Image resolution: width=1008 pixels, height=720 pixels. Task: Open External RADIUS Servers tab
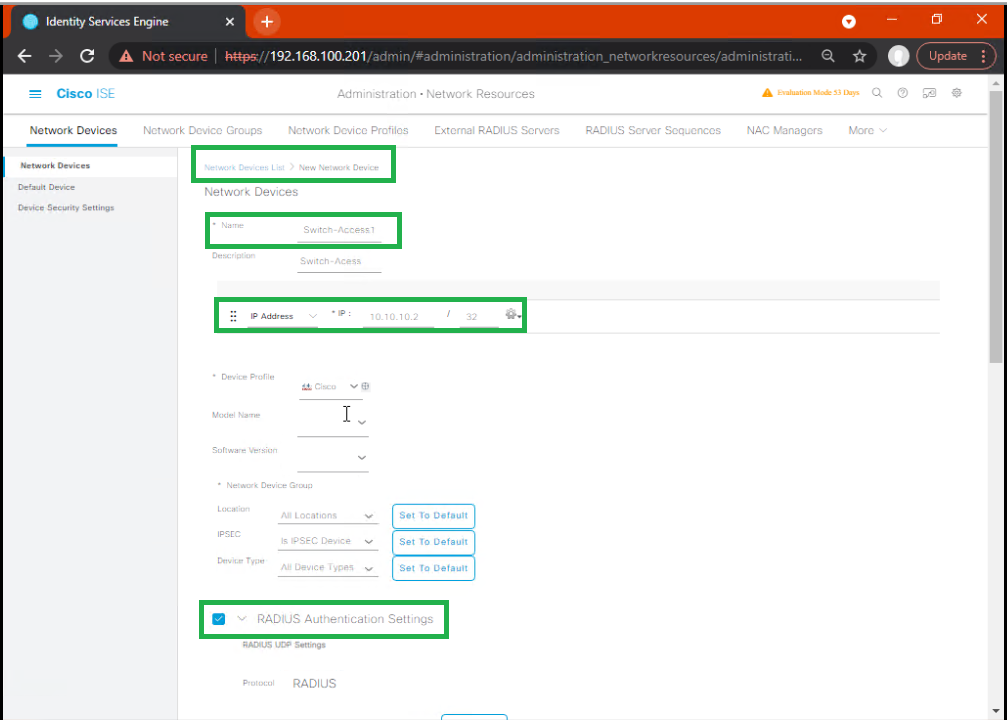pos(497,130)
